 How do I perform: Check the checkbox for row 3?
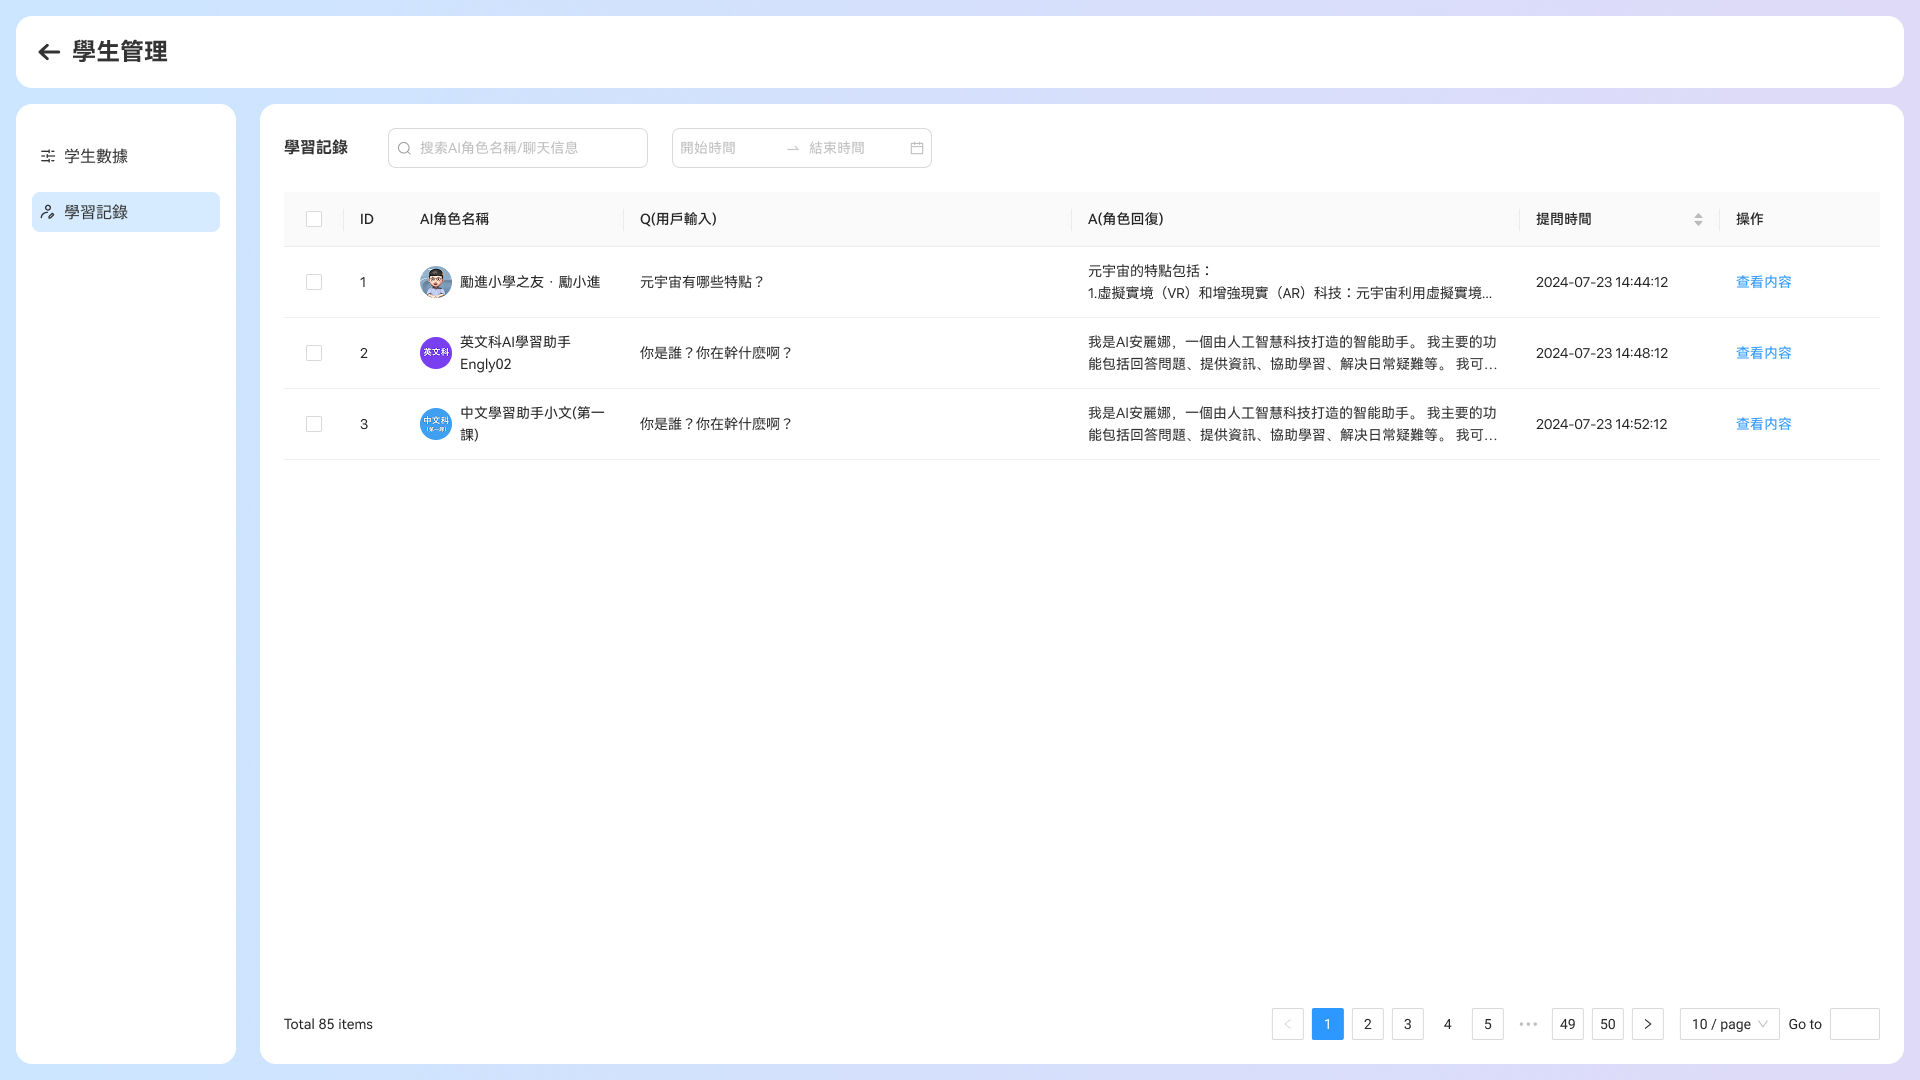[314, 424]
